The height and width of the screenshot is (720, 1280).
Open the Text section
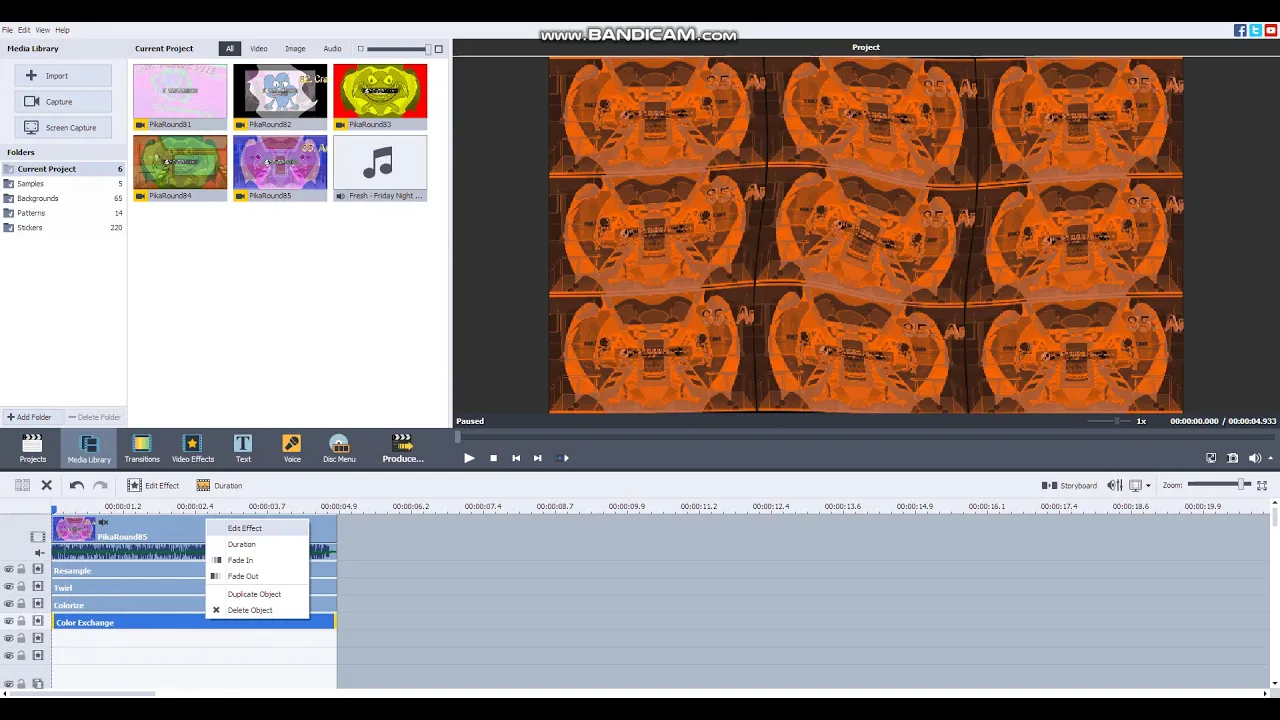pyautogui.click(x=243, y=449)
